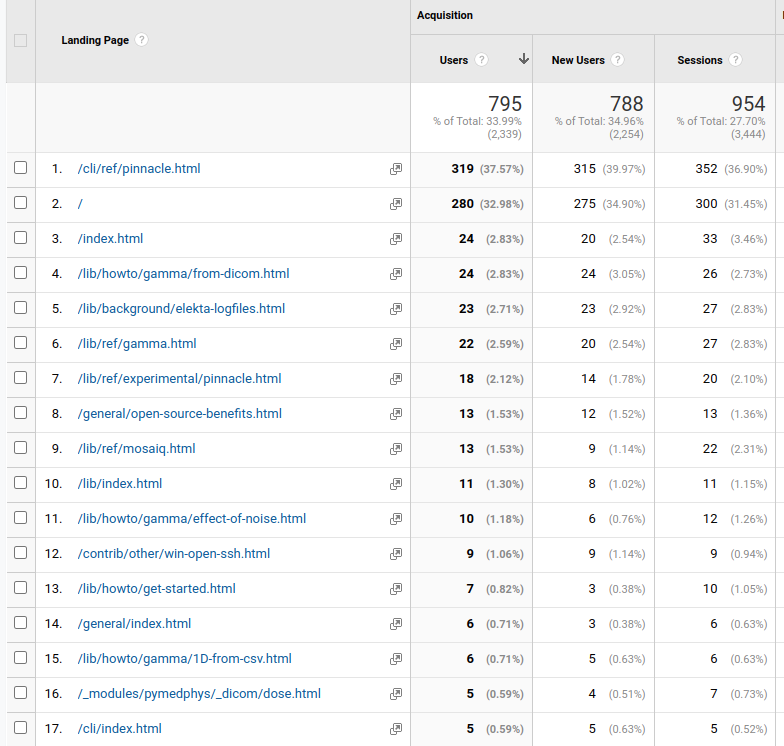784x746 pixels.
Task: Click the Landing Page column header
Action: coord(95,40)
